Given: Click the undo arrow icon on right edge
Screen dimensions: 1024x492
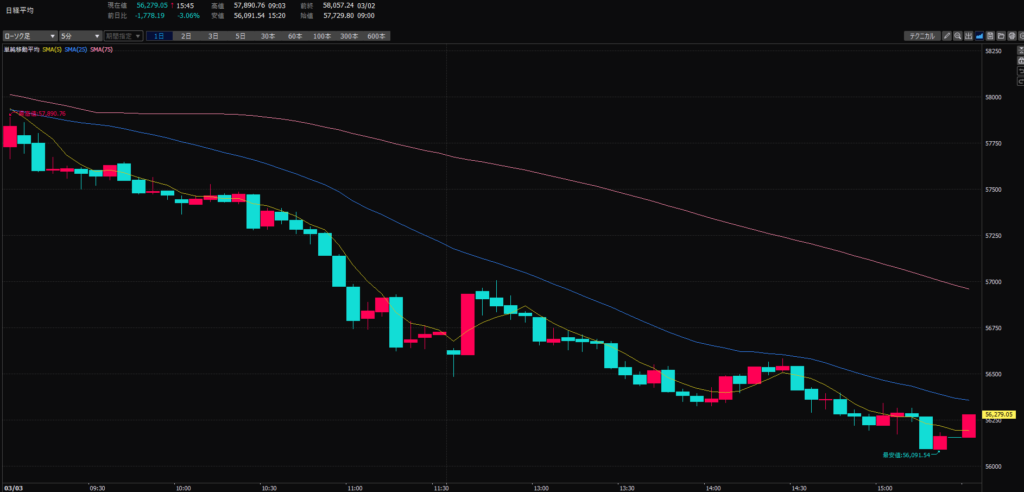Looking at the screenshot, I should click(x=1020, y=71).
